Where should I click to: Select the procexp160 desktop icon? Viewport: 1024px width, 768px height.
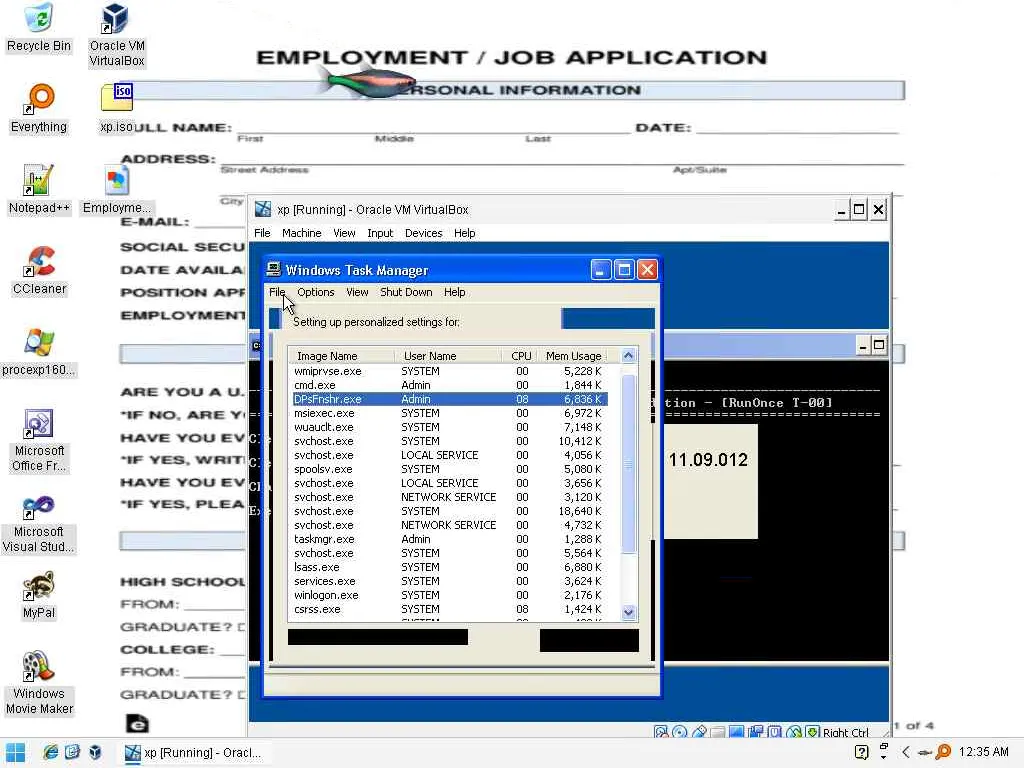(39, 351)
